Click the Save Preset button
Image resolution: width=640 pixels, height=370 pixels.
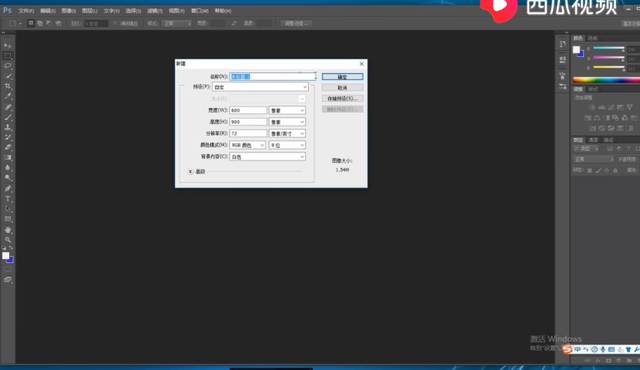pos(342,98)
